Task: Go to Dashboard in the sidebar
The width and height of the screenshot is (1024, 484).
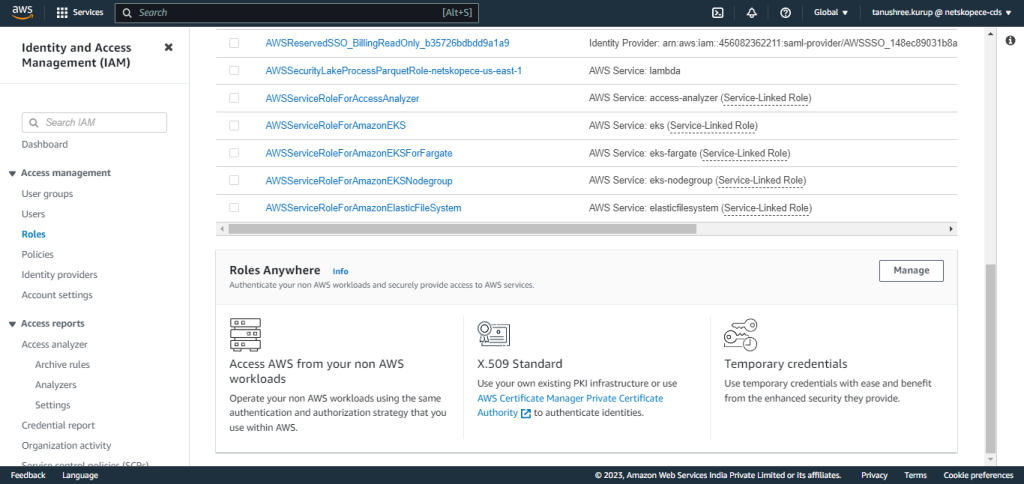Action: point(44,144)
